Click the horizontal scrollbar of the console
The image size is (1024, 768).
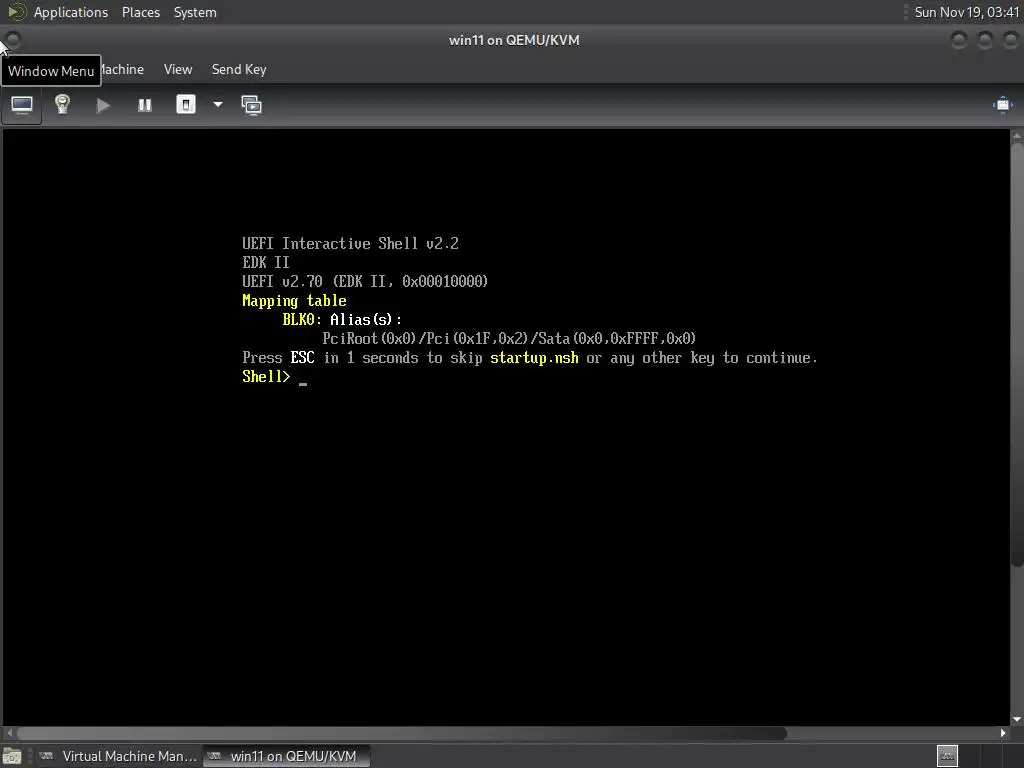[402, 733]
